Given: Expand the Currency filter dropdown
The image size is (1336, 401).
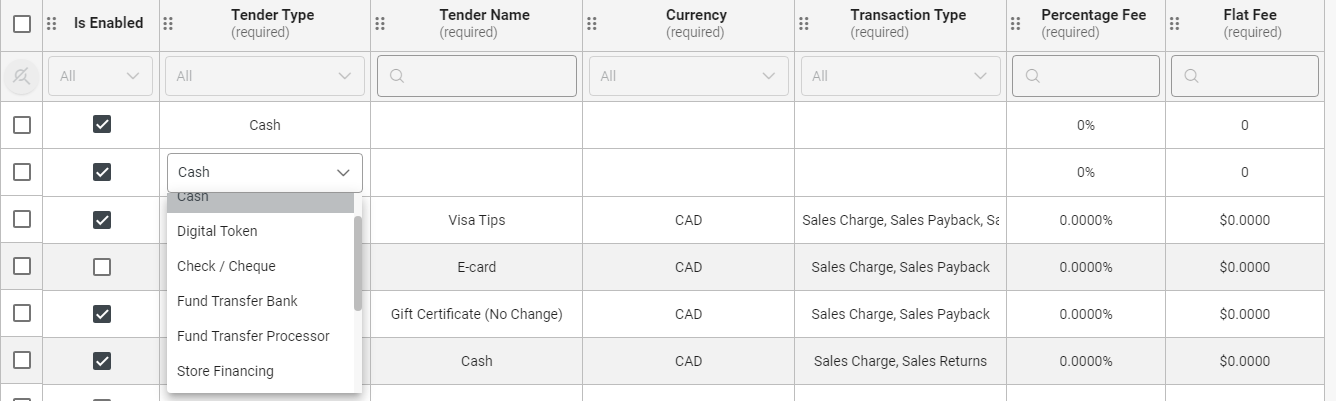Looking at the screenshot, I should [x=688, y=76].
